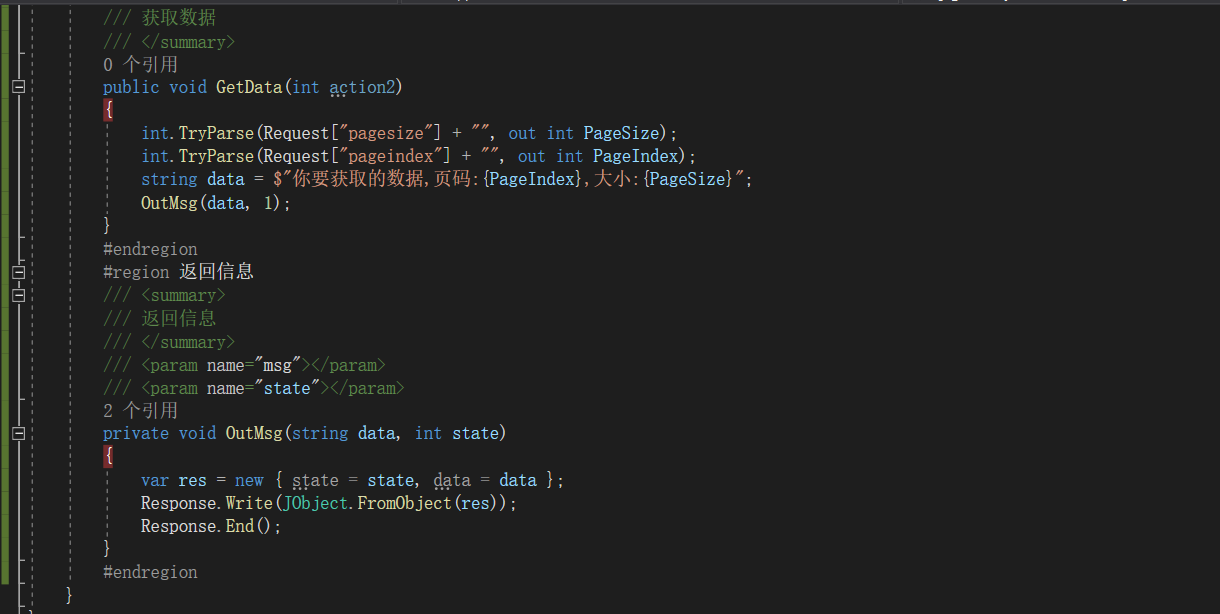Click the GetData method name
Image resolution: width=1220 pixels, height=614 pixels.
click(x=250, y=87)
